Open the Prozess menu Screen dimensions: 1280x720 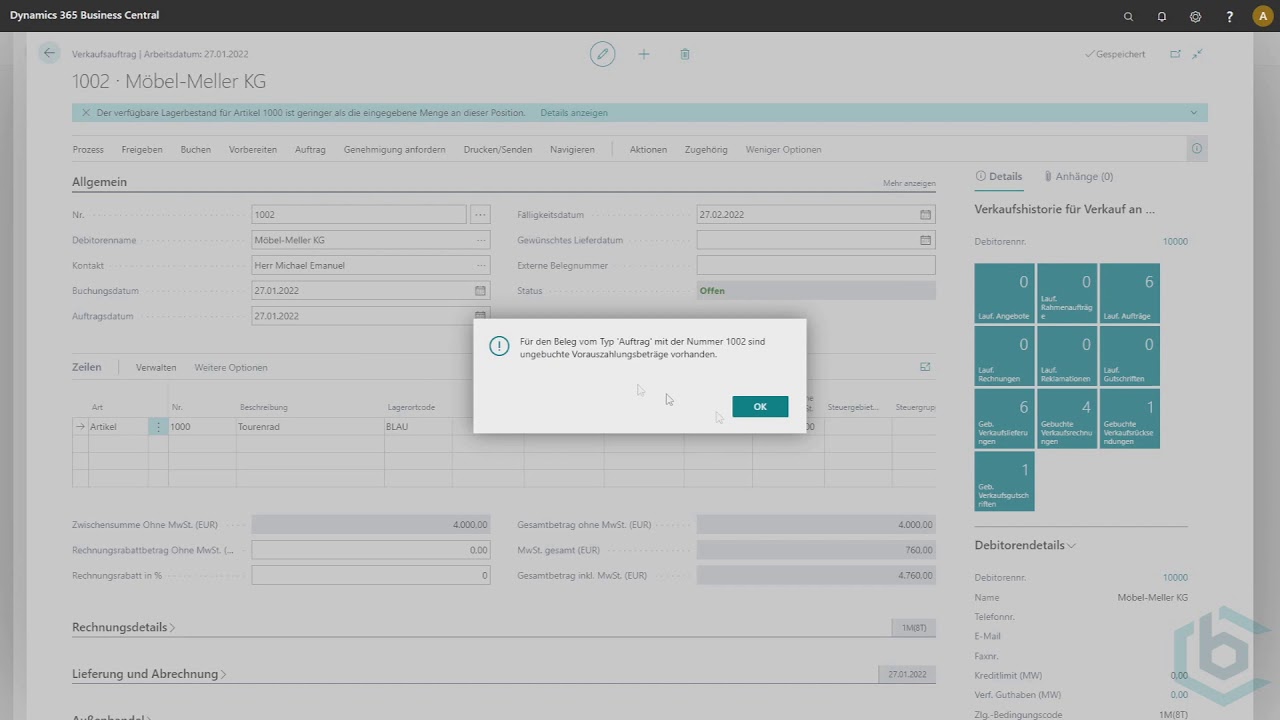point(88,149)
